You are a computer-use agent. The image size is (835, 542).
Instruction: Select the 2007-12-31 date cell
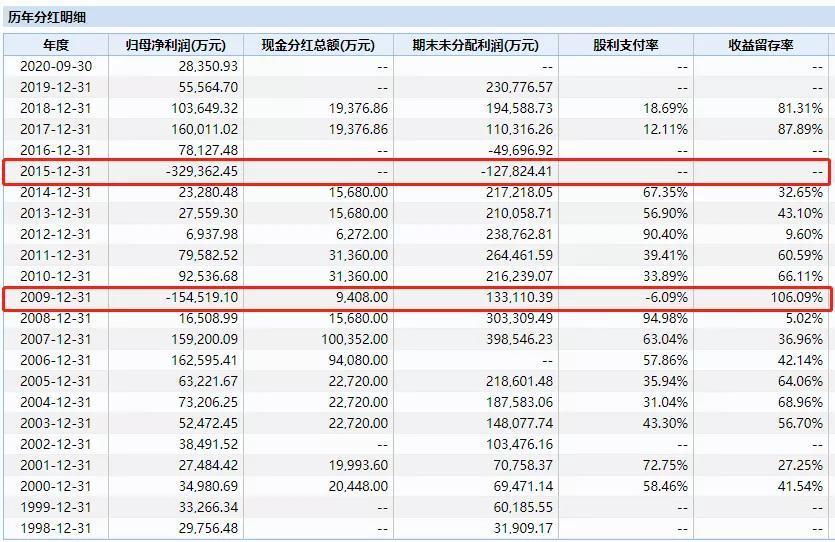point(56,339)
